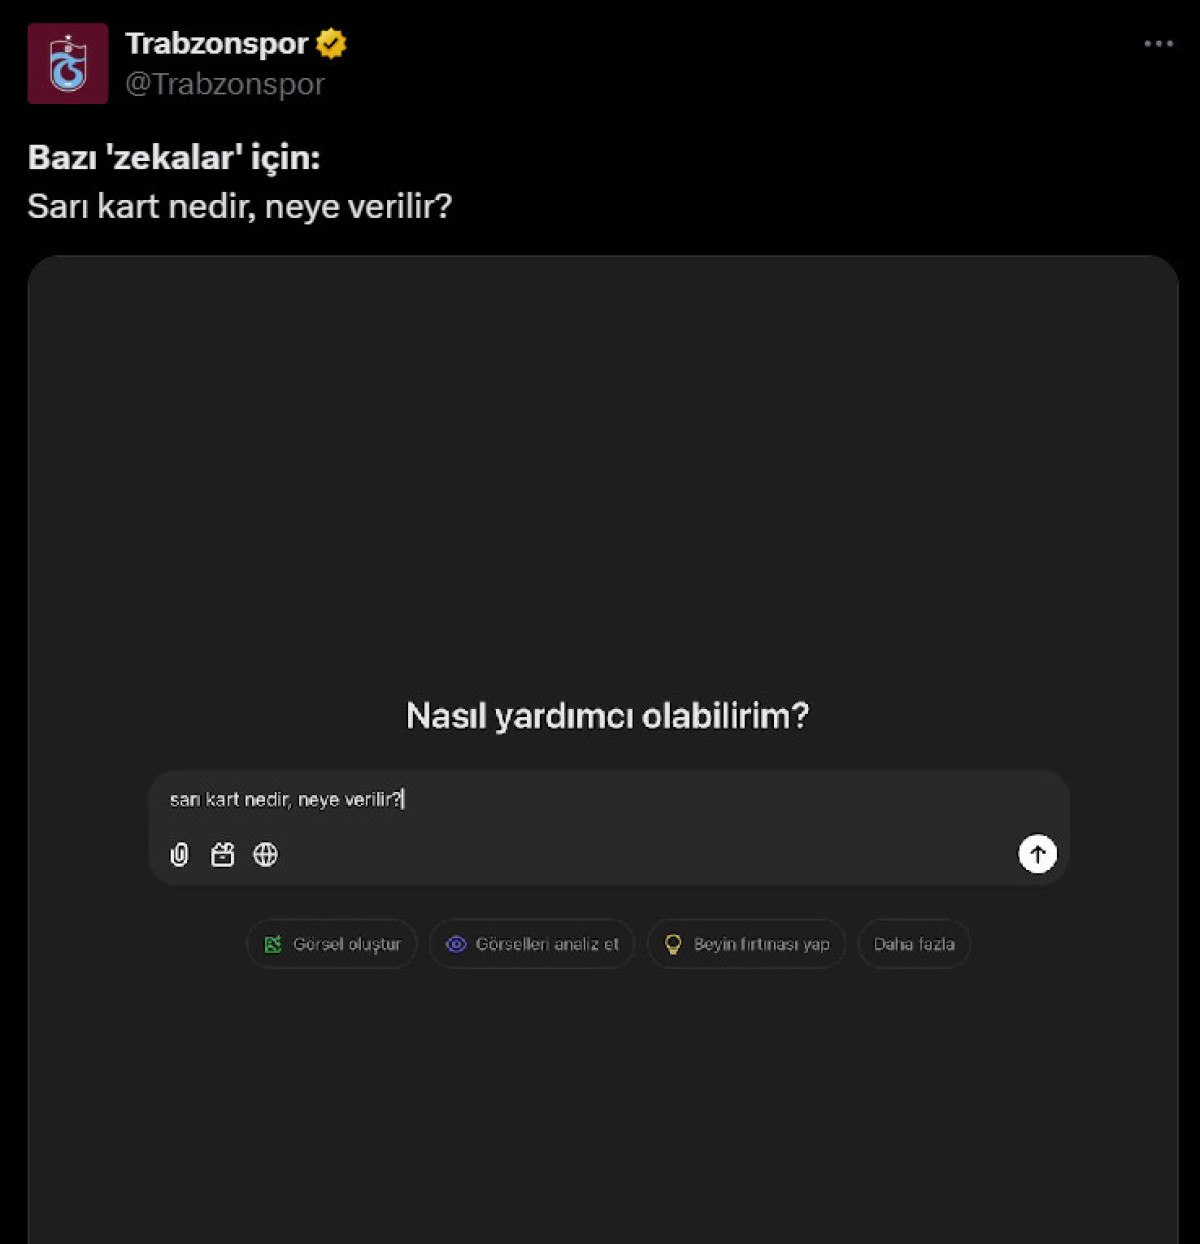
Task: Open the toolbox icon beside the paperclip
Action: 222,855
